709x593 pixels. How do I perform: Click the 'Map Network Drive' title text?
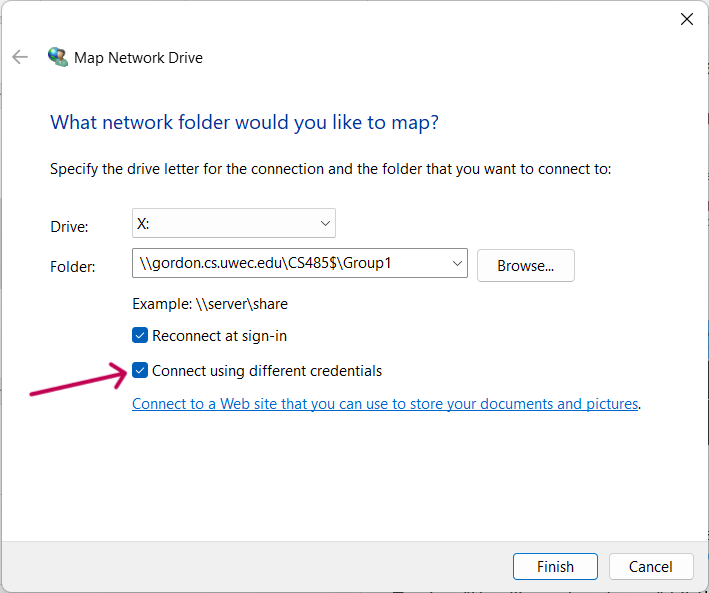click(138, 58)
